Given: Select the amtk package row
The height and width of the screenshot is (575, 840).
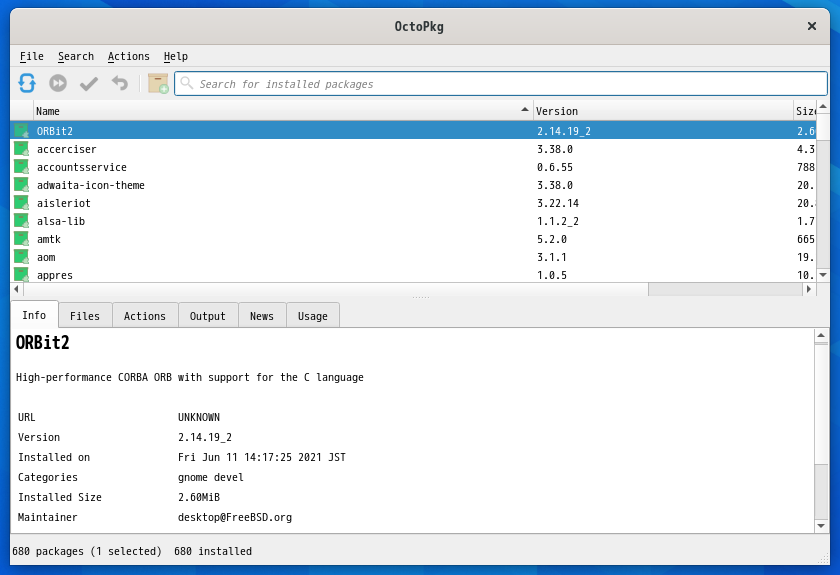Looking at the screenshot, I should pos(413,238).
